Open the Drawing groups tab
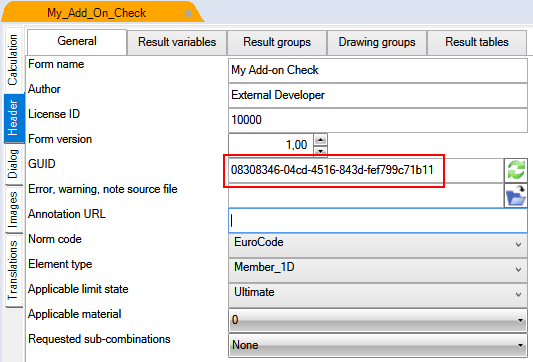 coord(377,42)
